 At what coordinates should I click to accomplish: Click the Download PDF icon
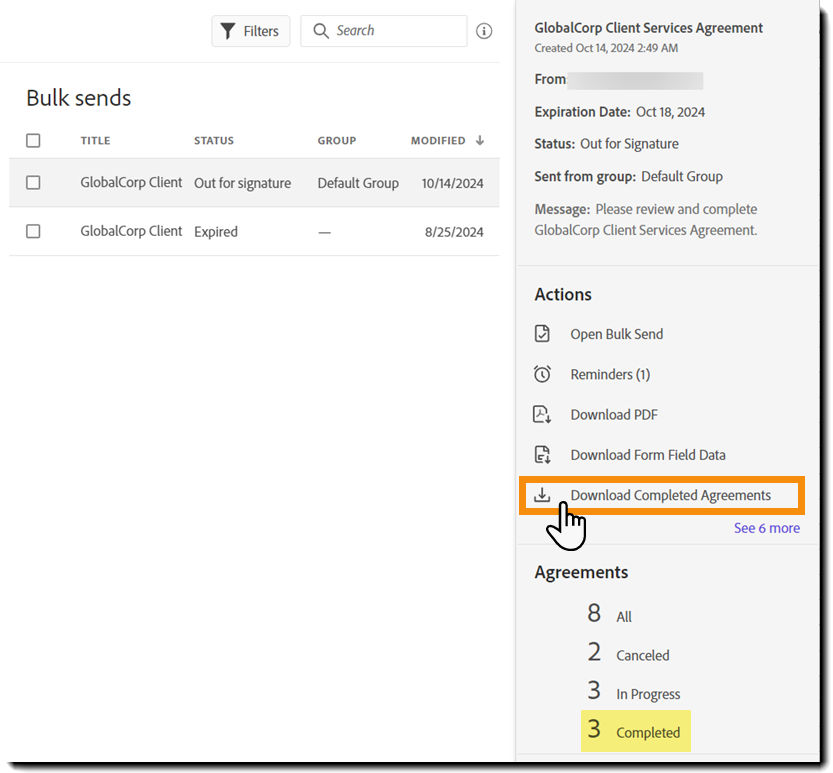(541, 414)
